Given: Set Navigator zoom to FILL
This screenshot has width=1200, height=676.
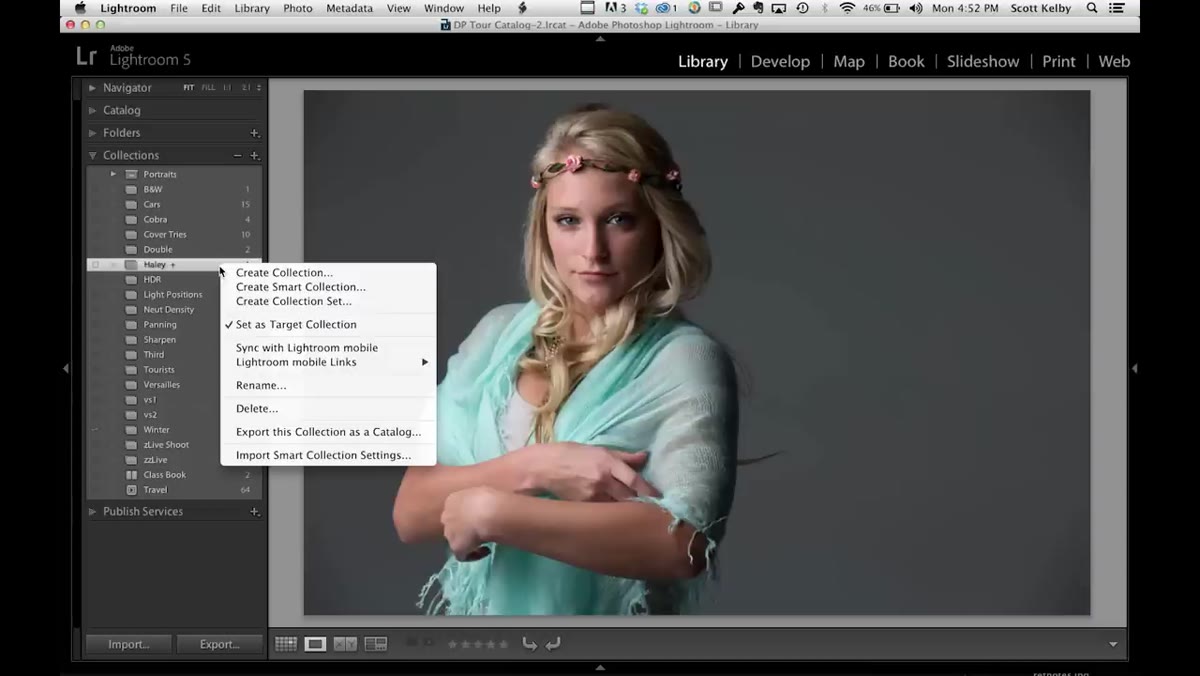Looking at the screenshot, I should [208, 88].
